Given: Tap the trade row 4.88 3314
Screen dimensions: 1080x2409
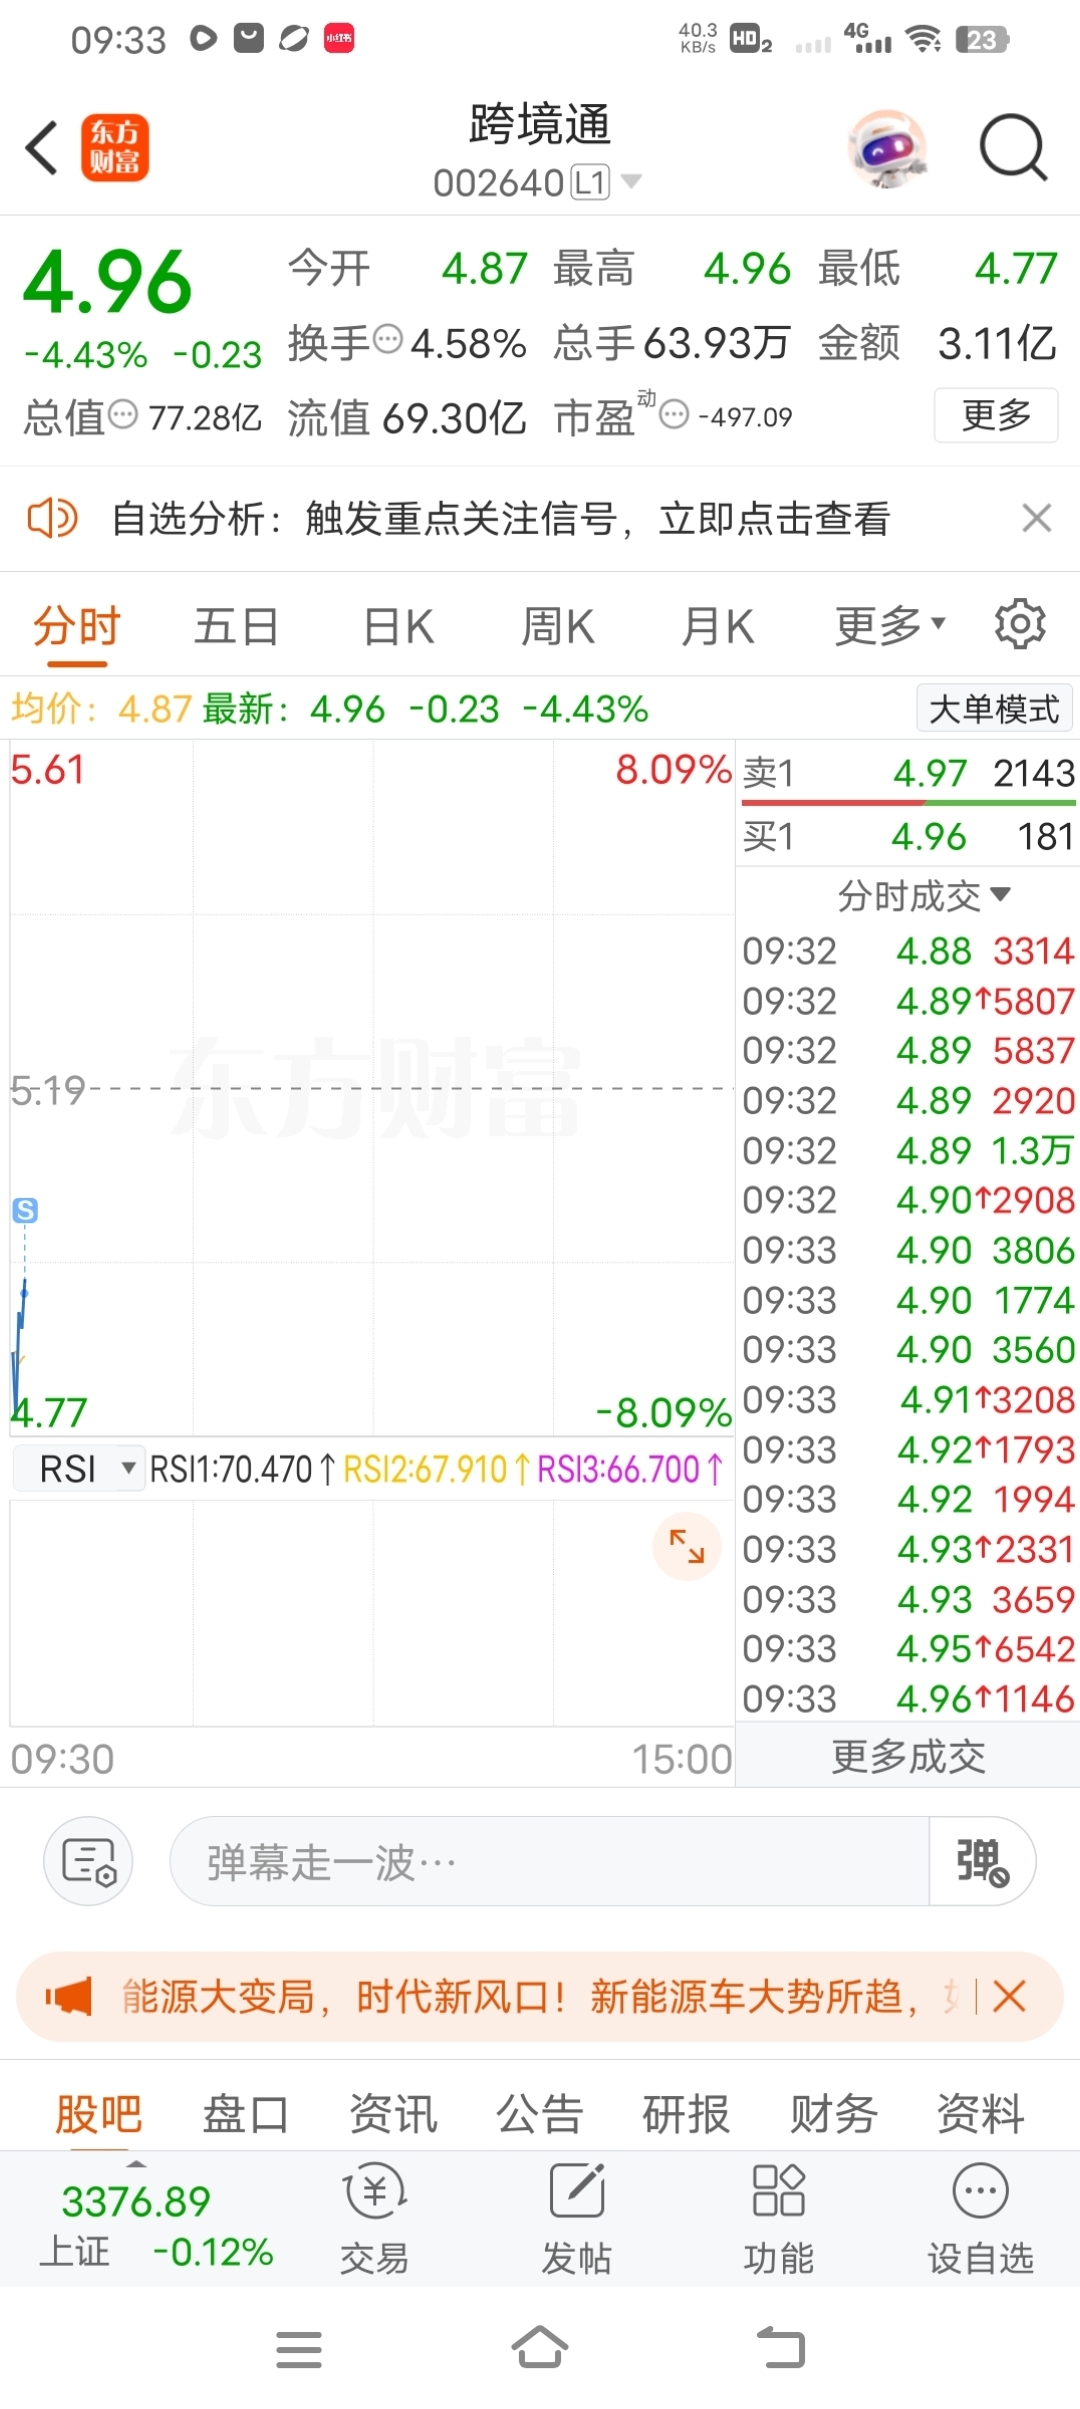Looking at the screenshot, I should coord(908,951).
